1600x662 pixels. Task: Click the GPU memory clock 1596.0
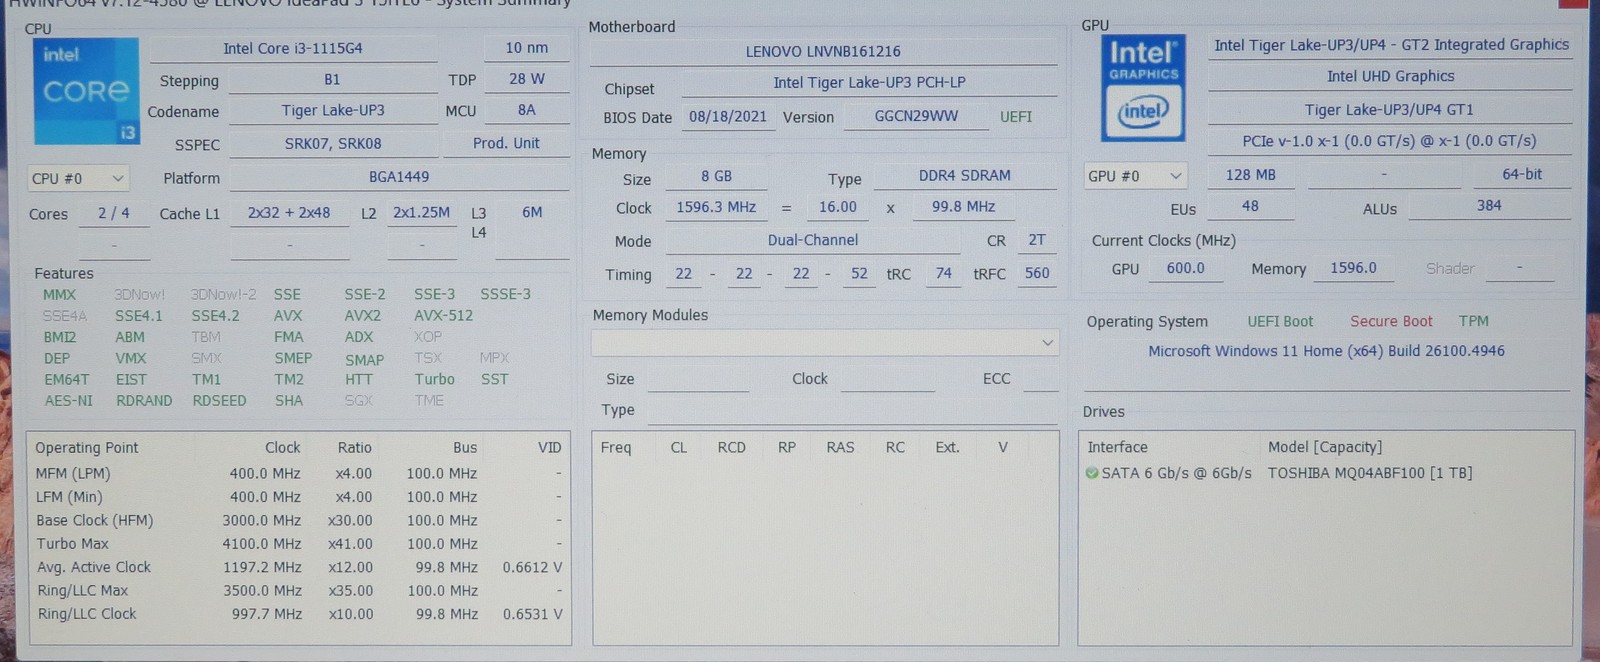[1353, 269]
